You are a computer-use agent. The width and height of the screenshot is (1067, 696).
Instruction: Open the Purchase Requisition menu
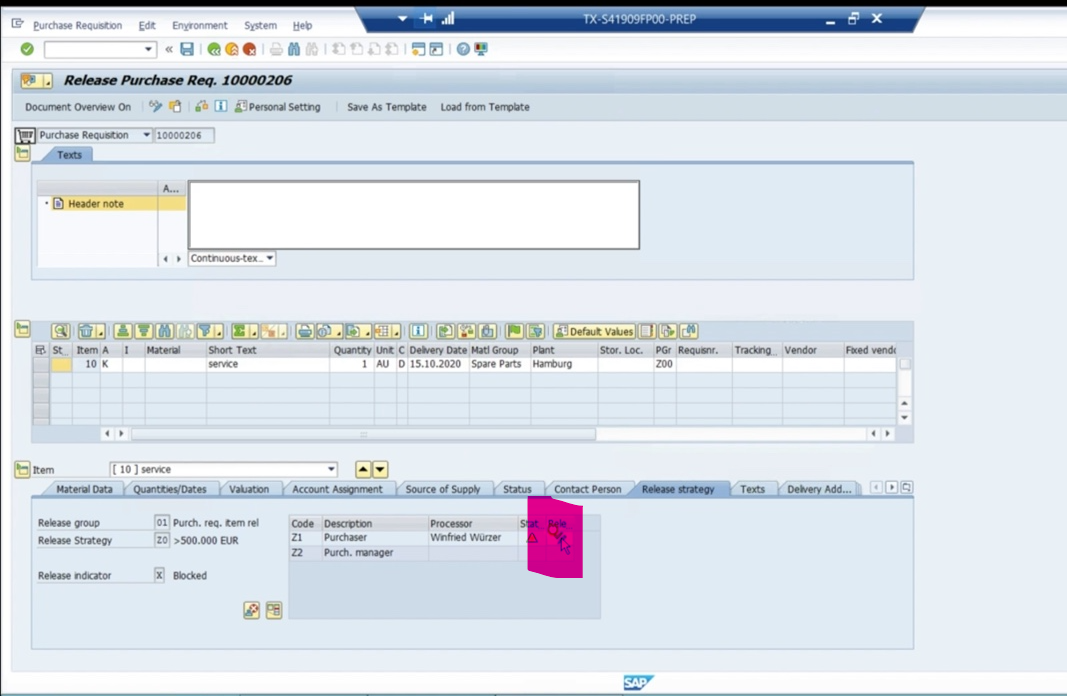78,25
